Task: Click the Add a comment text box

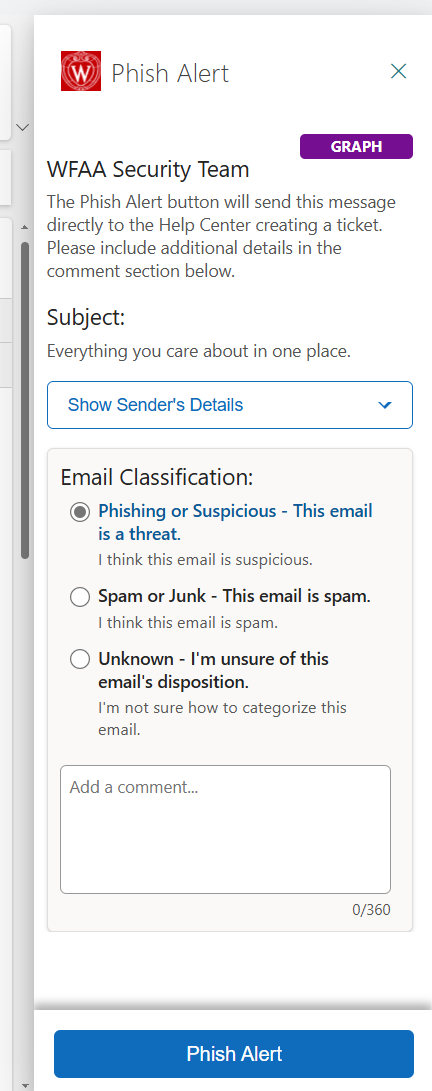Action: pos(225,829)
